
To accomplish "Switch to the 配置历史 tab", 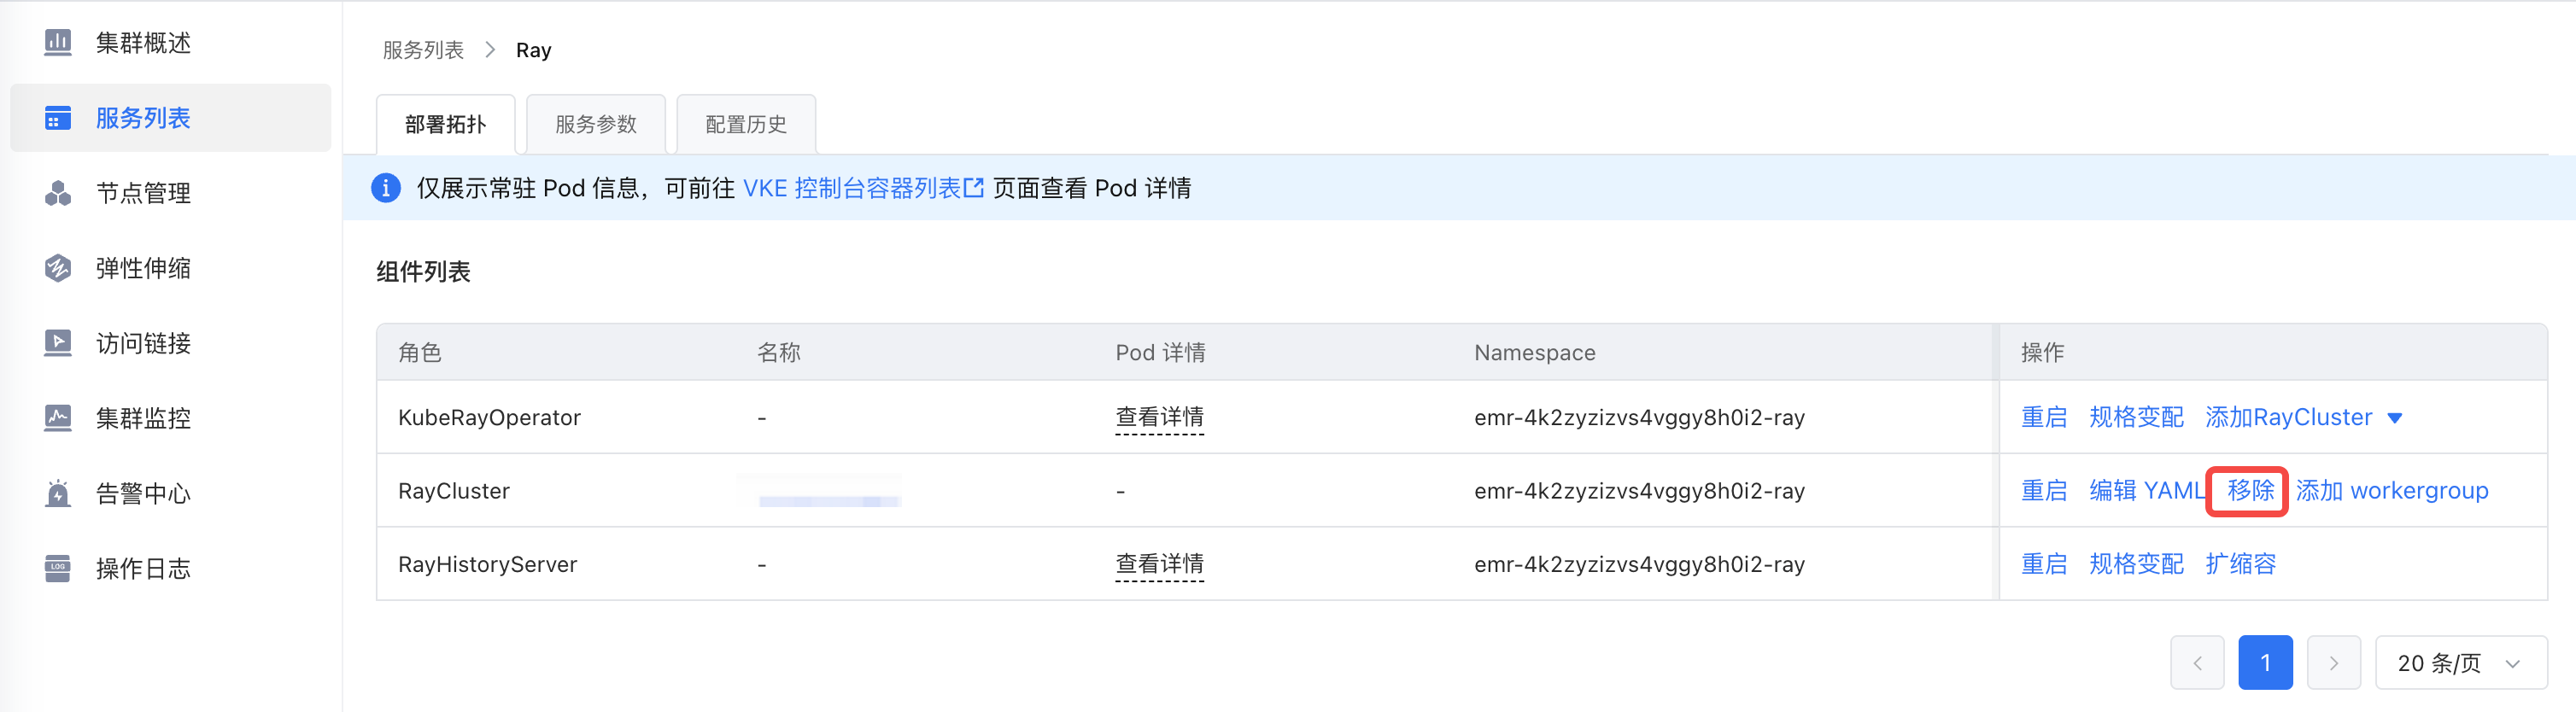I will tap(746, 125).
